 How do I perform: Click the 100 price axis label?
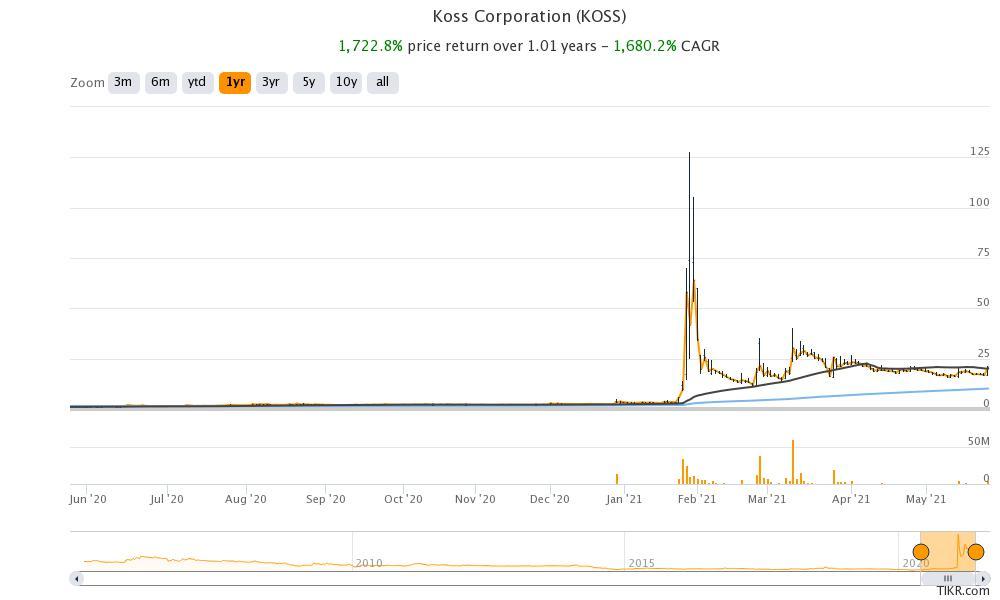pos(980,202)
